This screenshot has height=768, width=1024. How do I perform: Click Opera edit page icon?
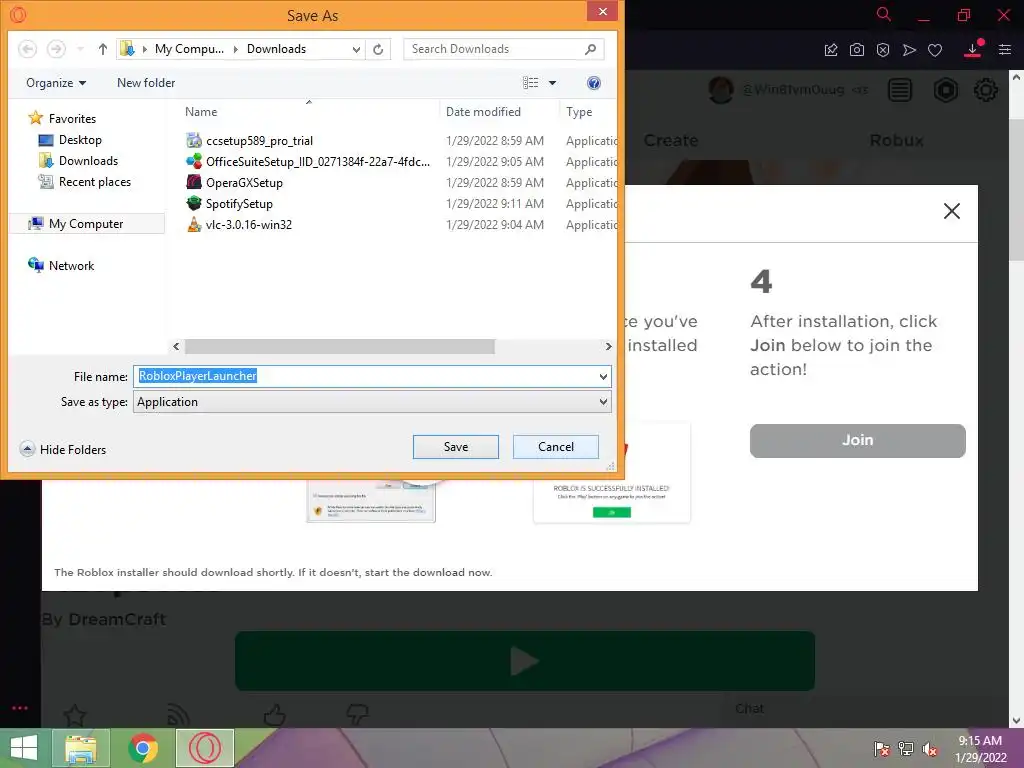tap(831, 50)
